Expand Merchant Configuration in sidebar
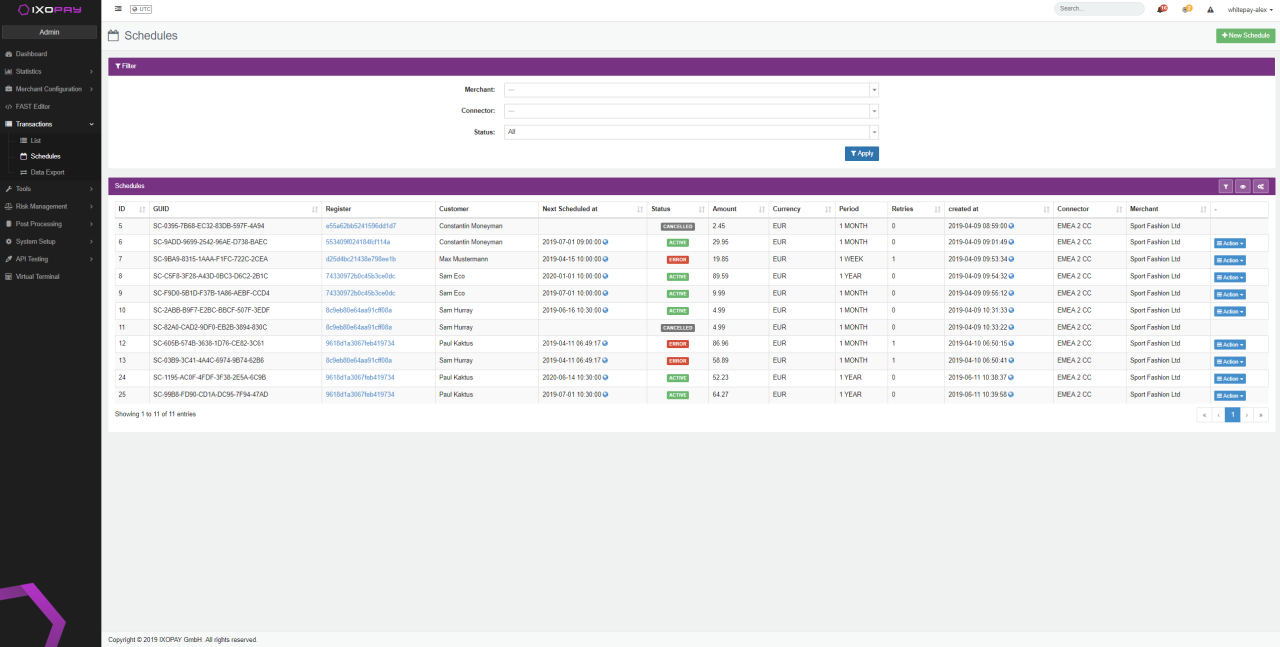This screenshot has width=1280, height=647. 50,89
